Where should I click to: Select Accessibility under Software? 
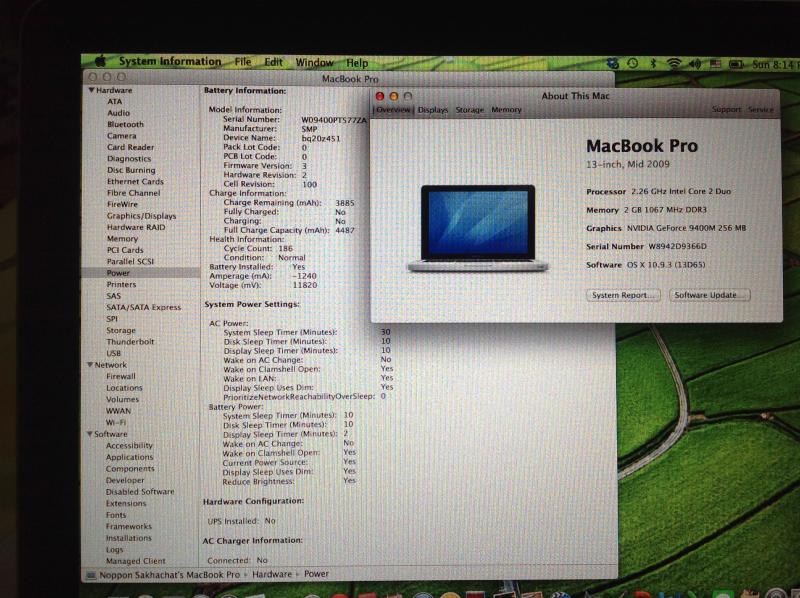[129, 445]
